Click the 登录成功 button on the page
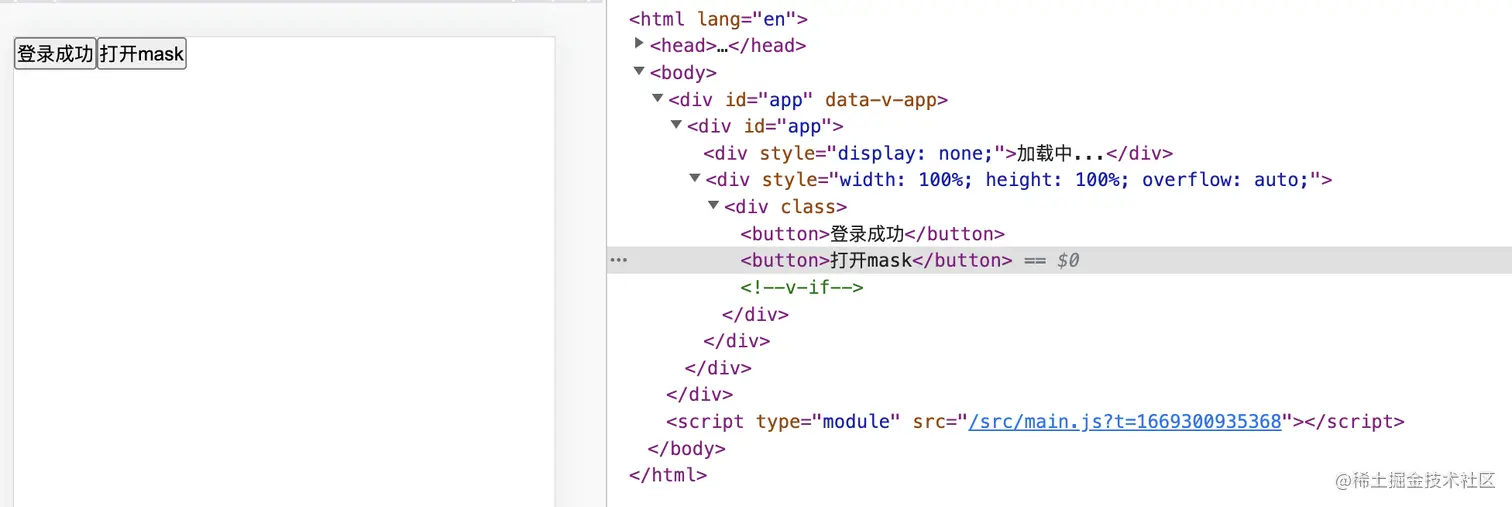The height and width of the screenshot is (507, 1512). click(55, 54)
